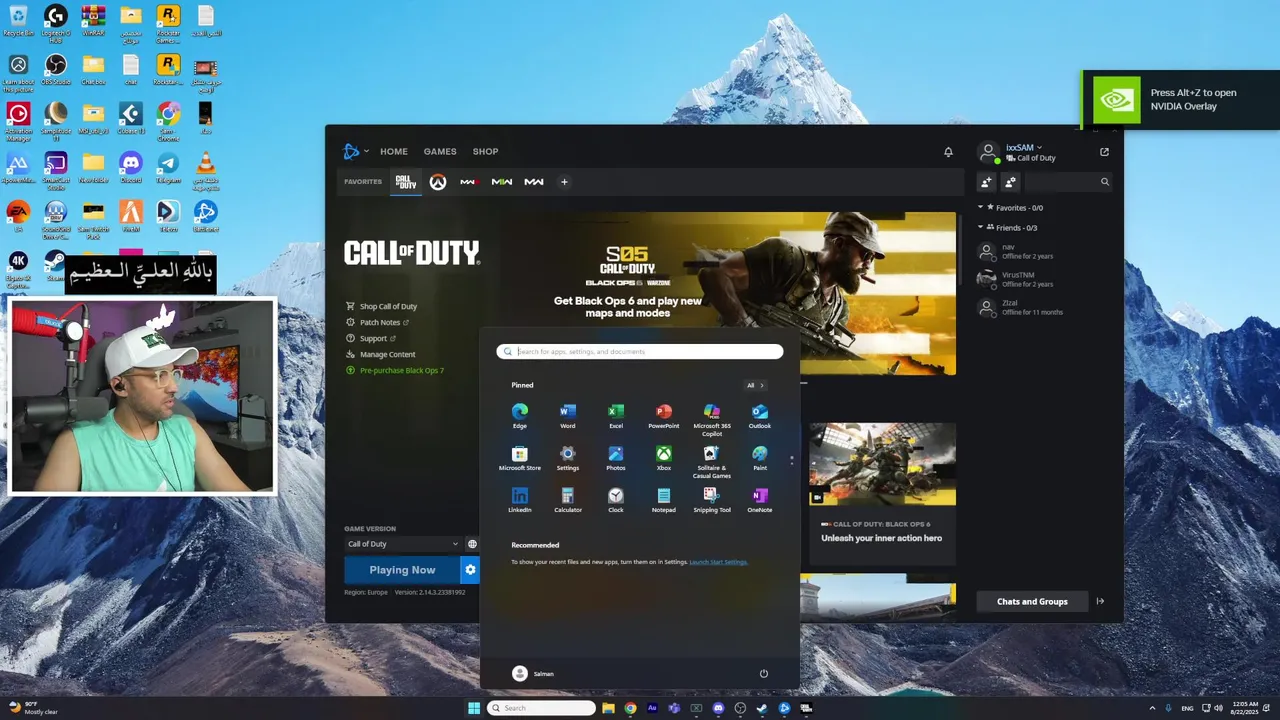Click Battle.net friends search box
1280x720 pixels.
click(1069, 182)
